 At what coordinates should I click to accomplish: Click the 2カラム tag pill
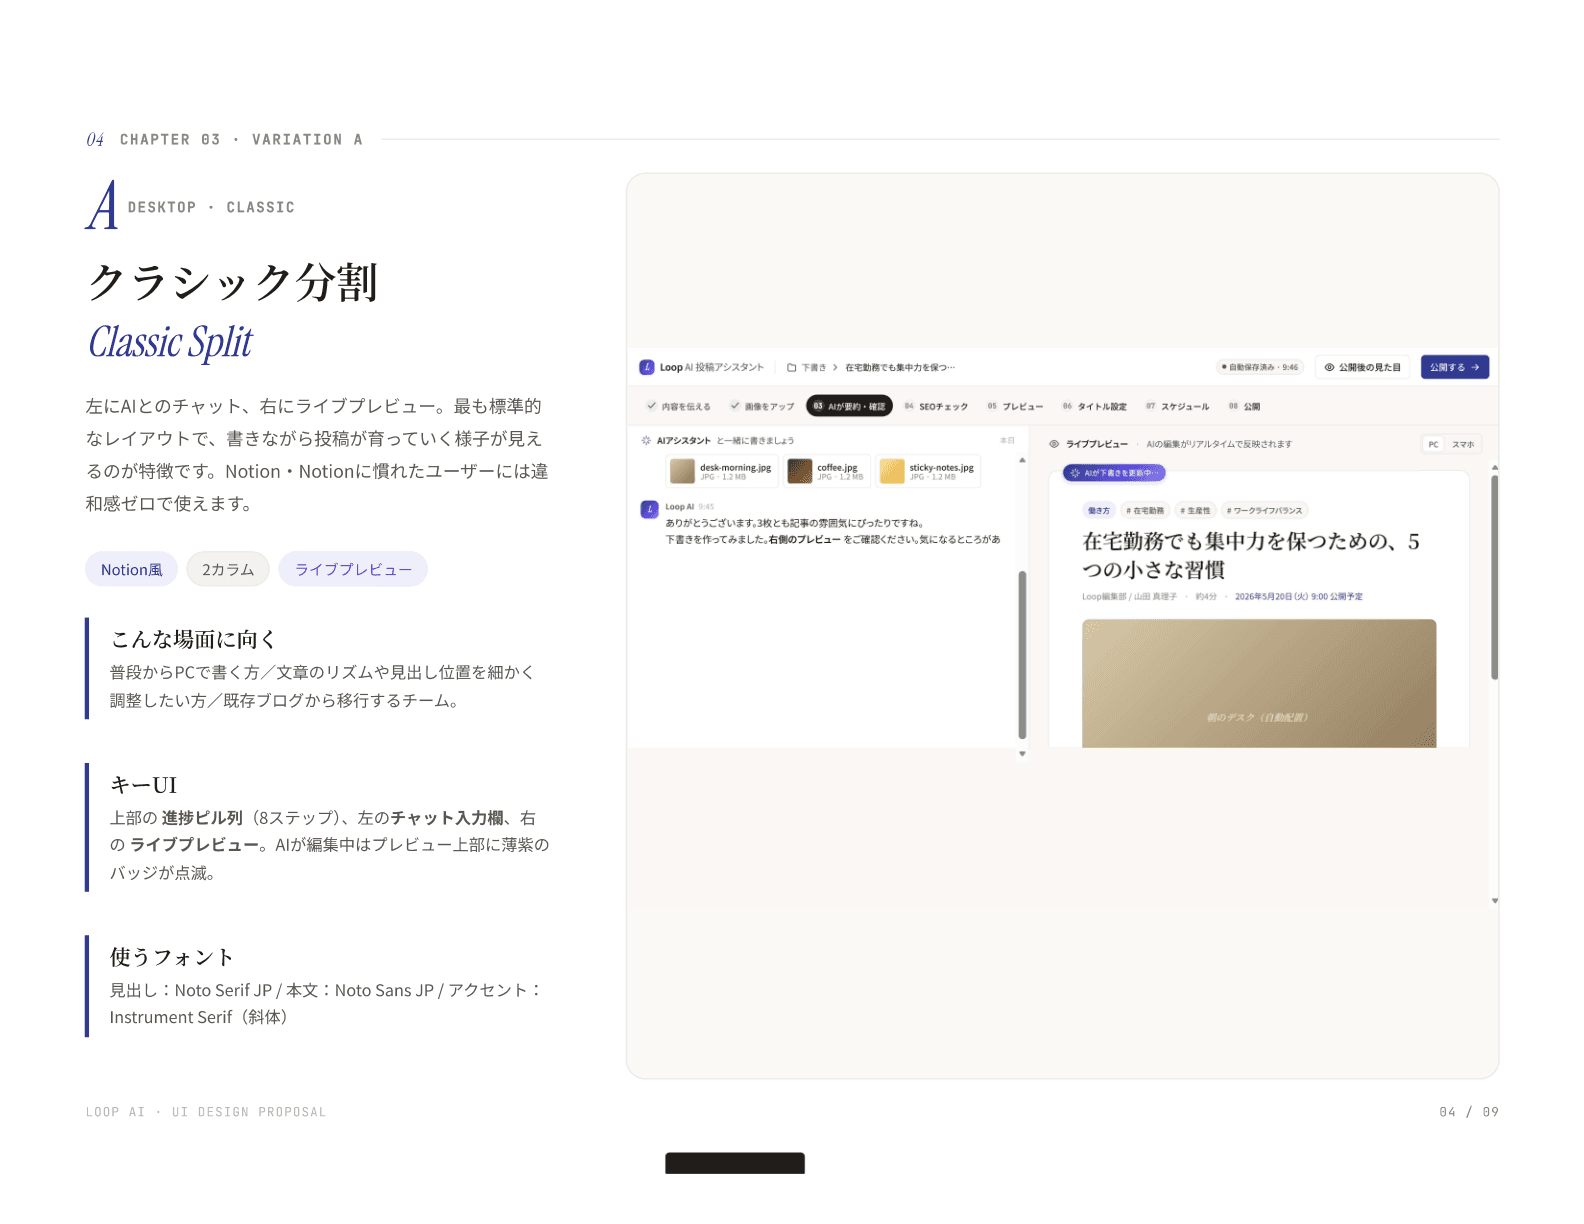click(x=228, y=569)
